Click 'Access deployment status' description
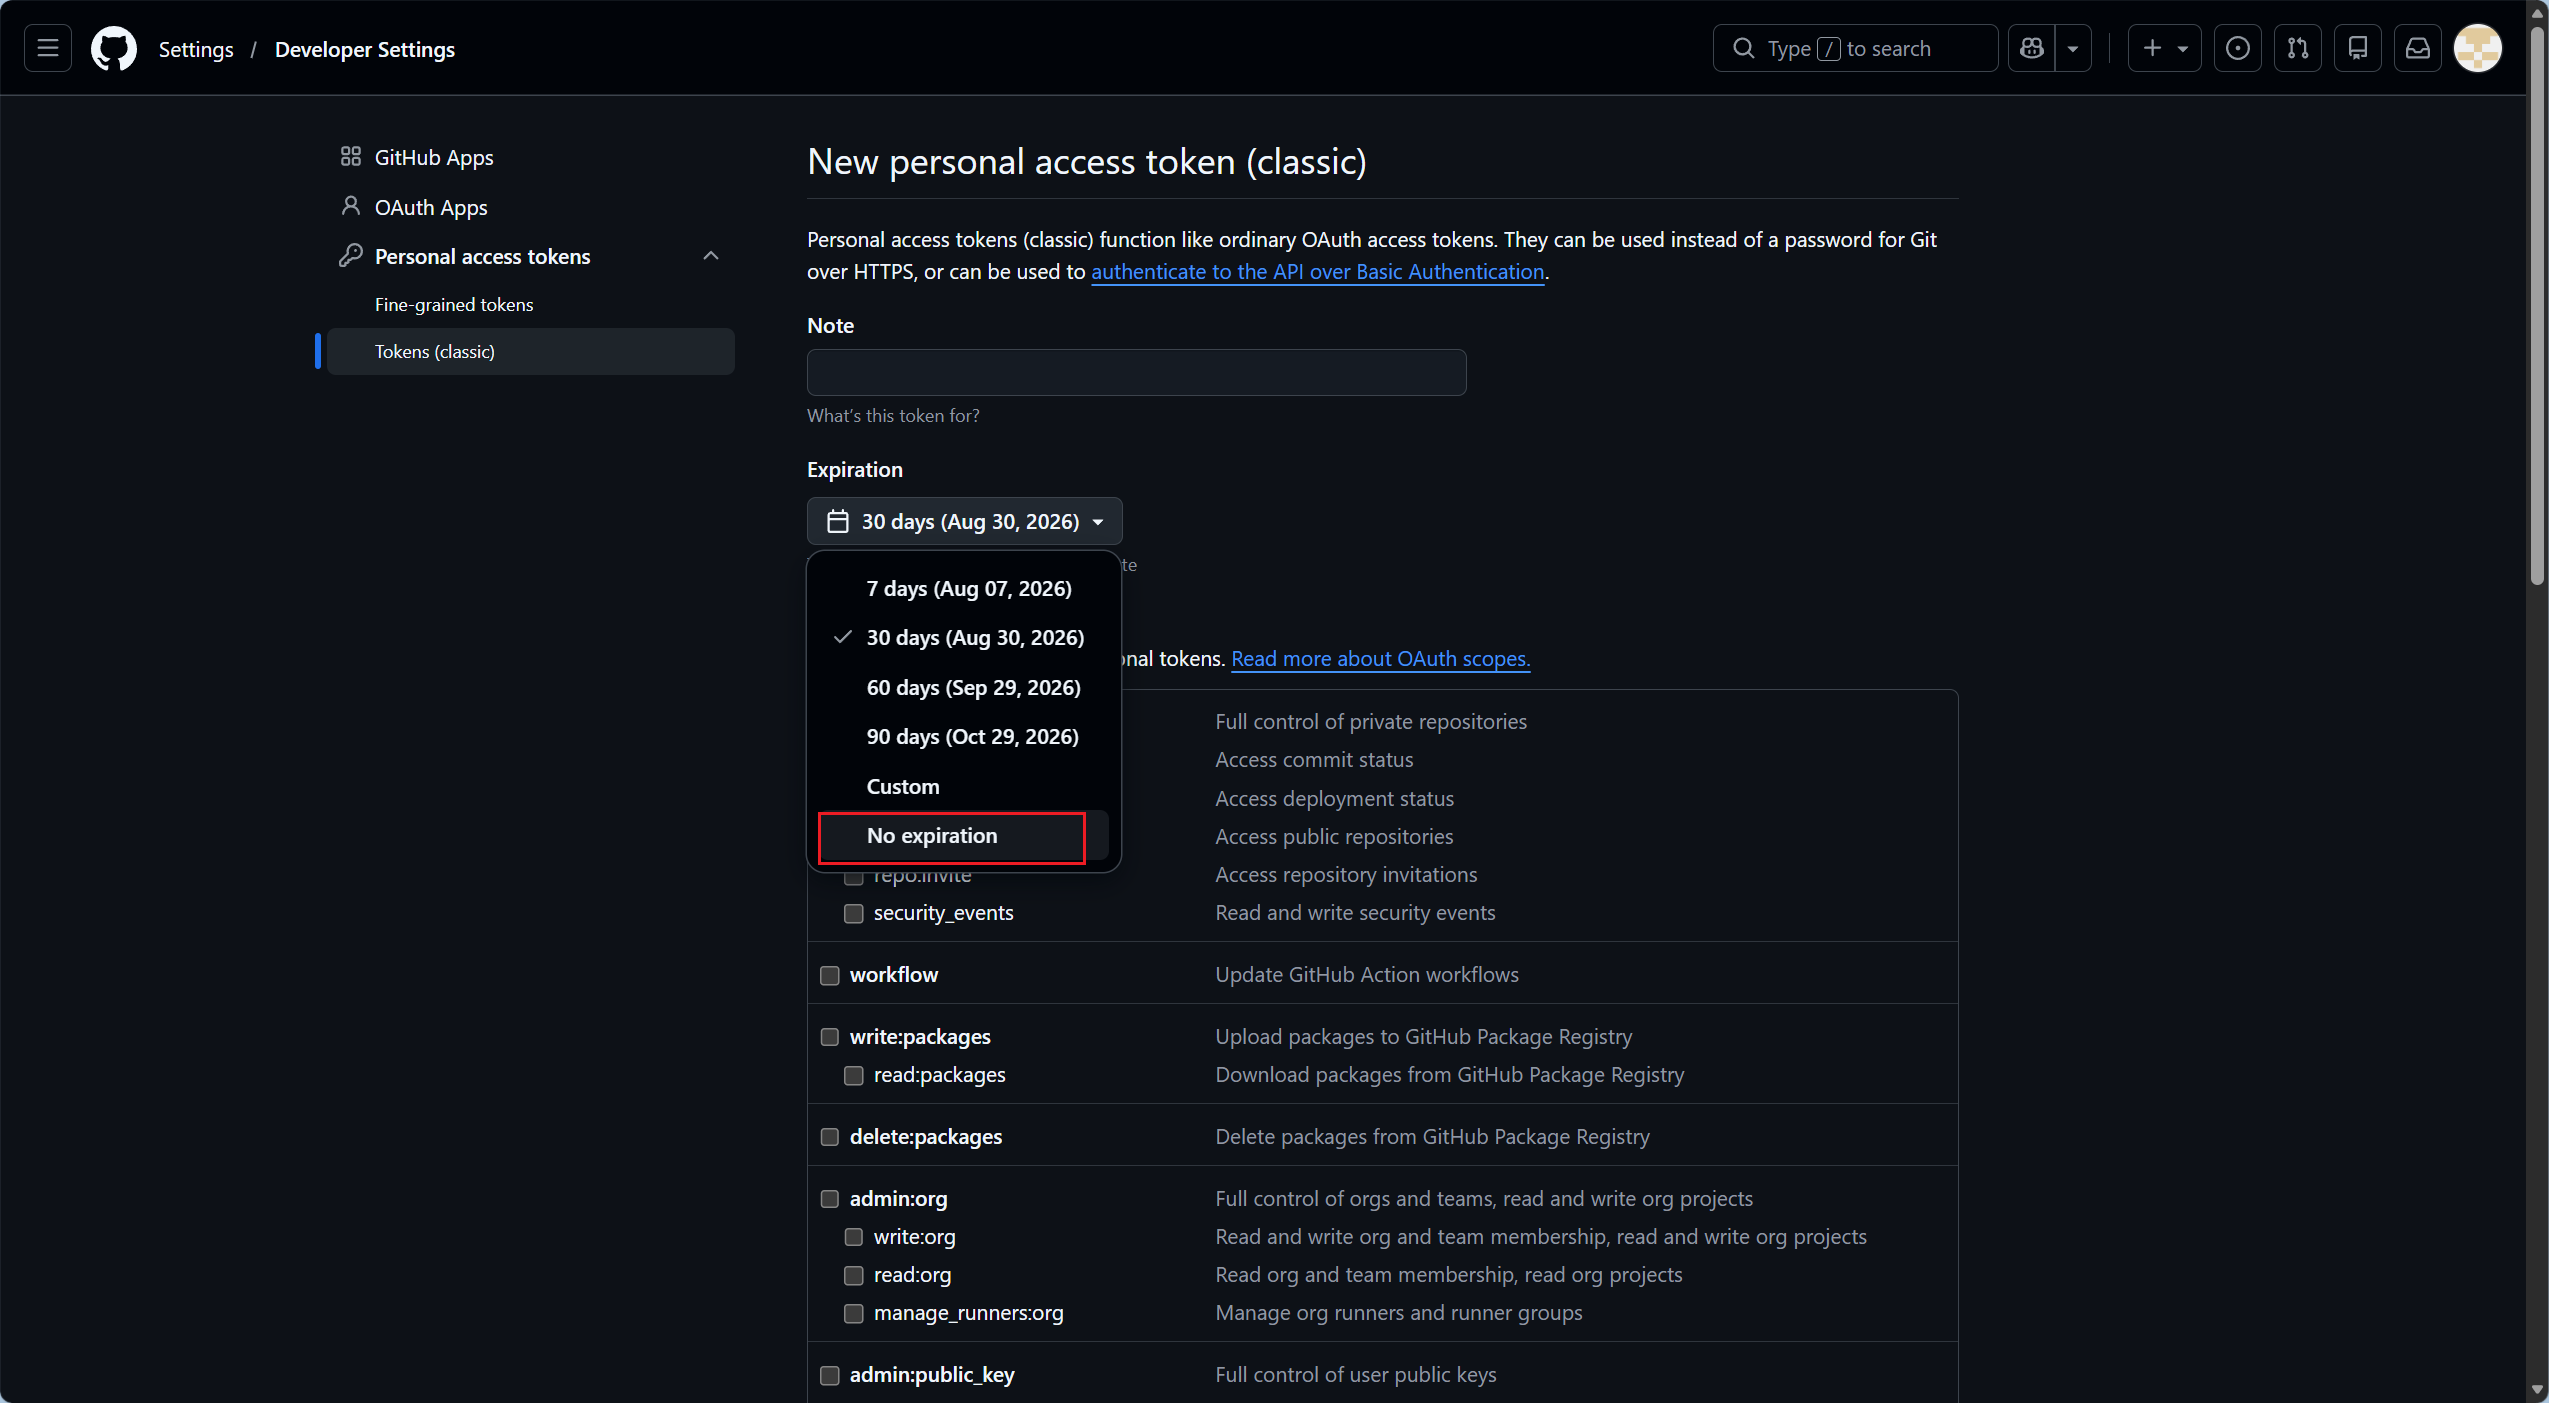The image size is (2549, 1403). [x=1334, y=799]
